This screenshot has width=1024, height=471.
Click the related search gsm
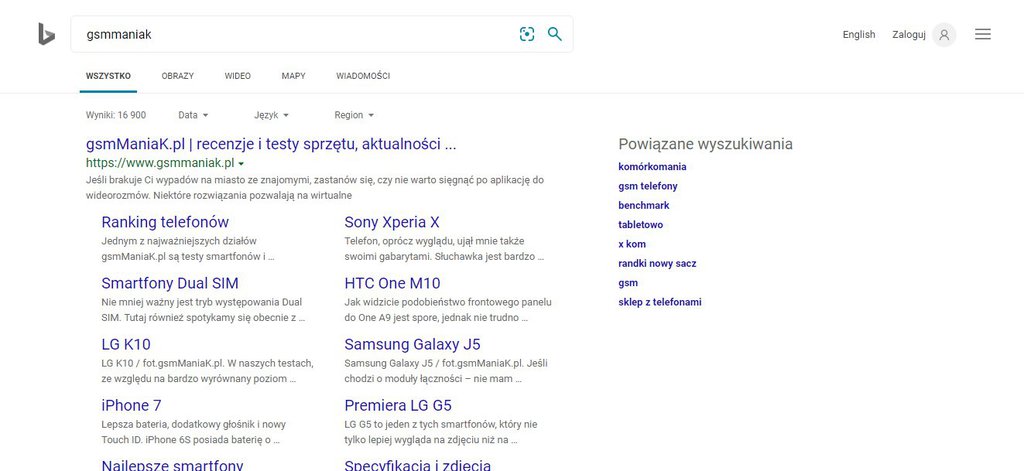tap(628, 283)
